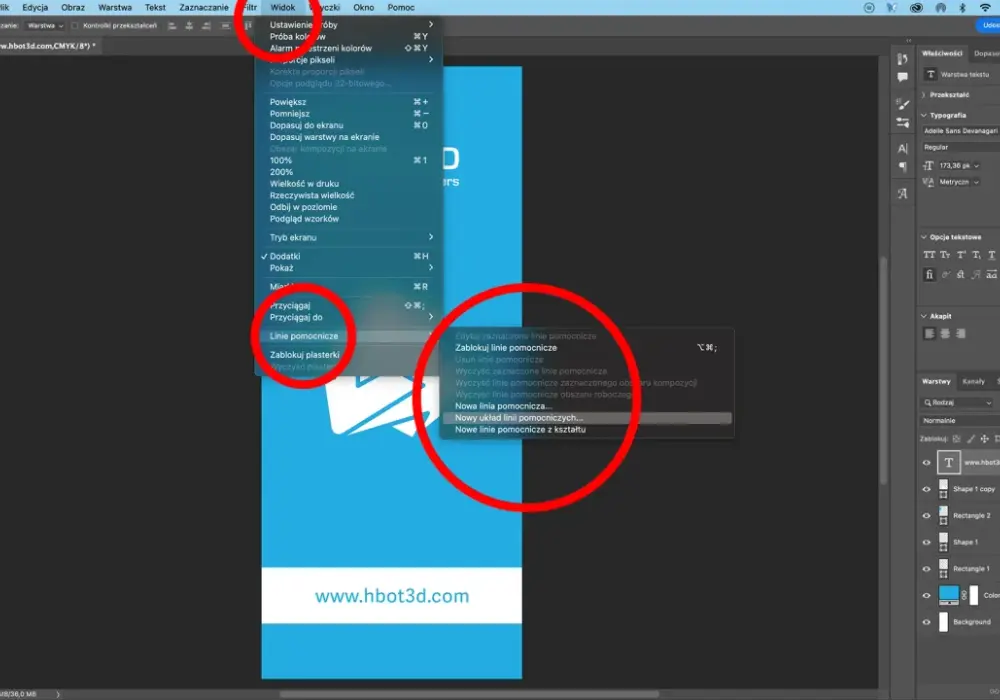This screenshot has width=1000, height=700.
Task: Apply Underline text option
Action: [x=992, y=255]
